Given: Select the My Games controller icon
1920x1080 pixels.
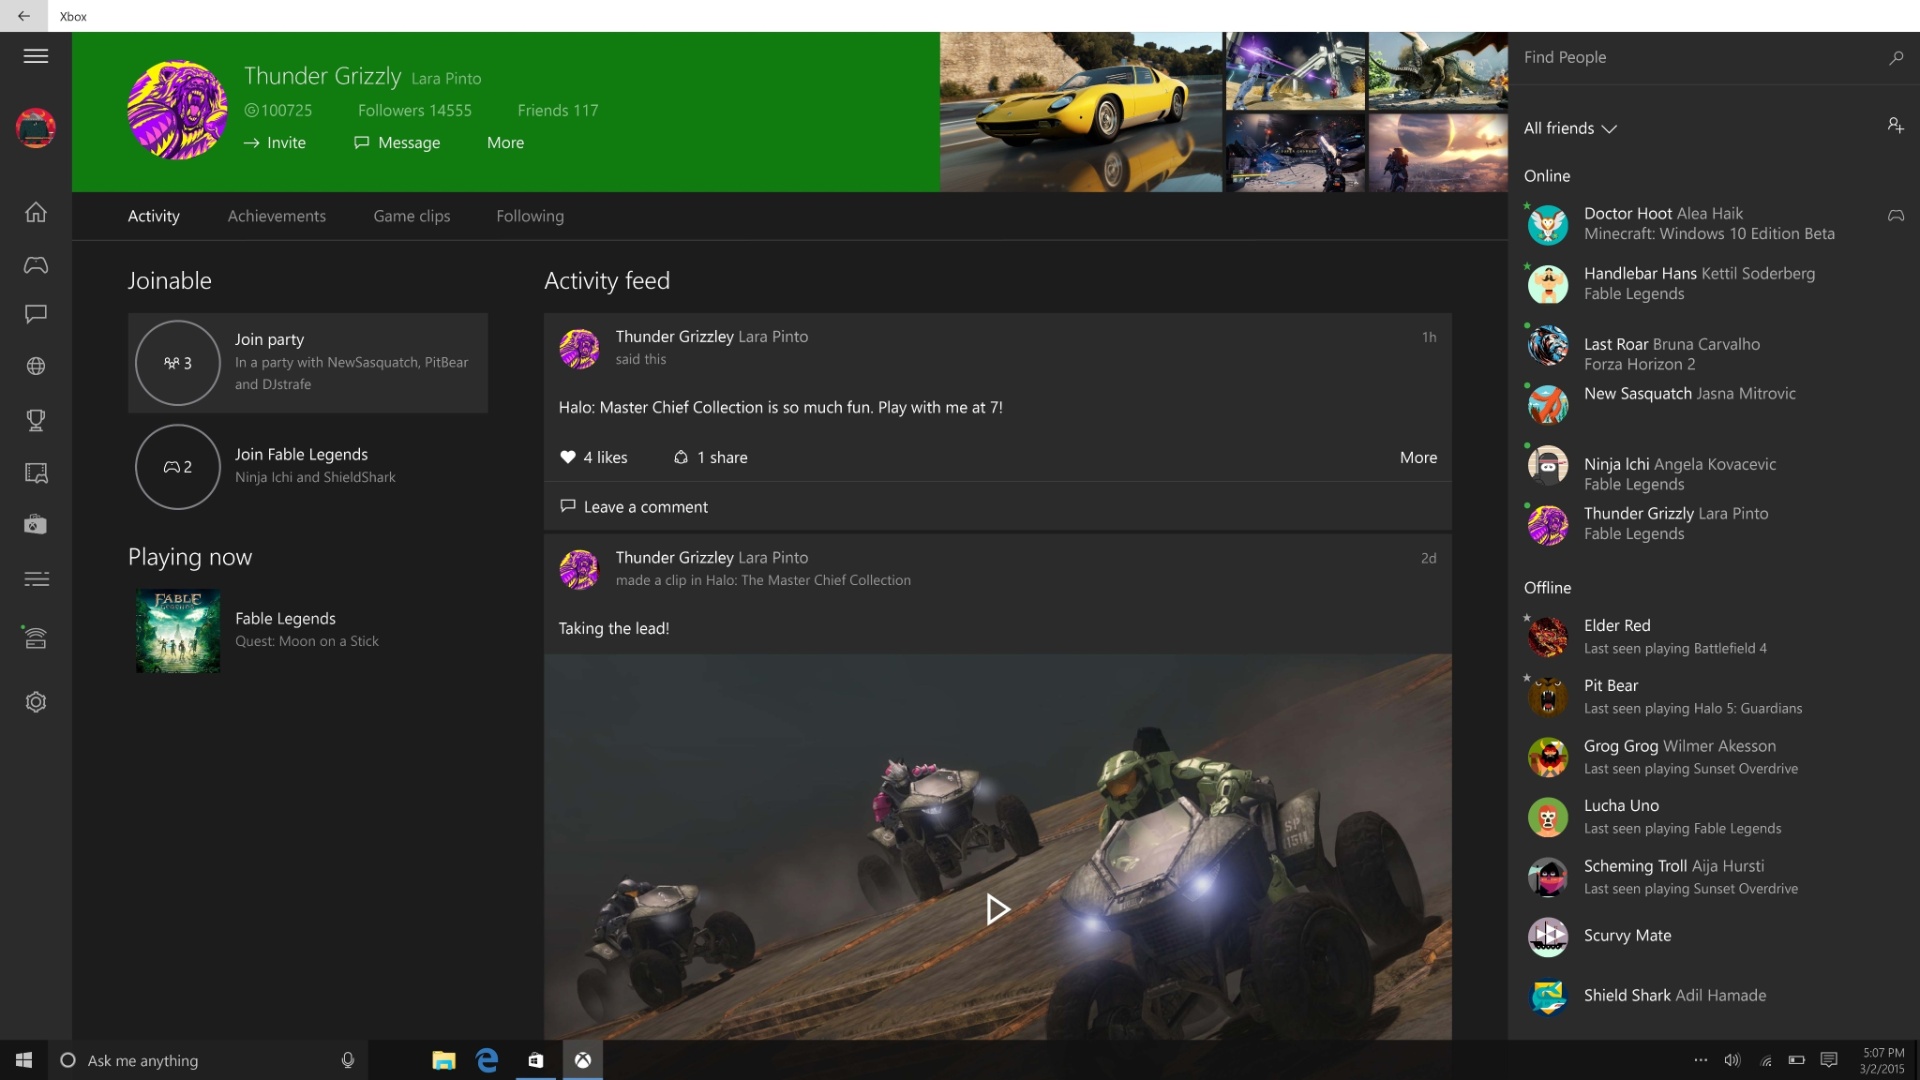Looking at the screenshot, I should (36, 265).
